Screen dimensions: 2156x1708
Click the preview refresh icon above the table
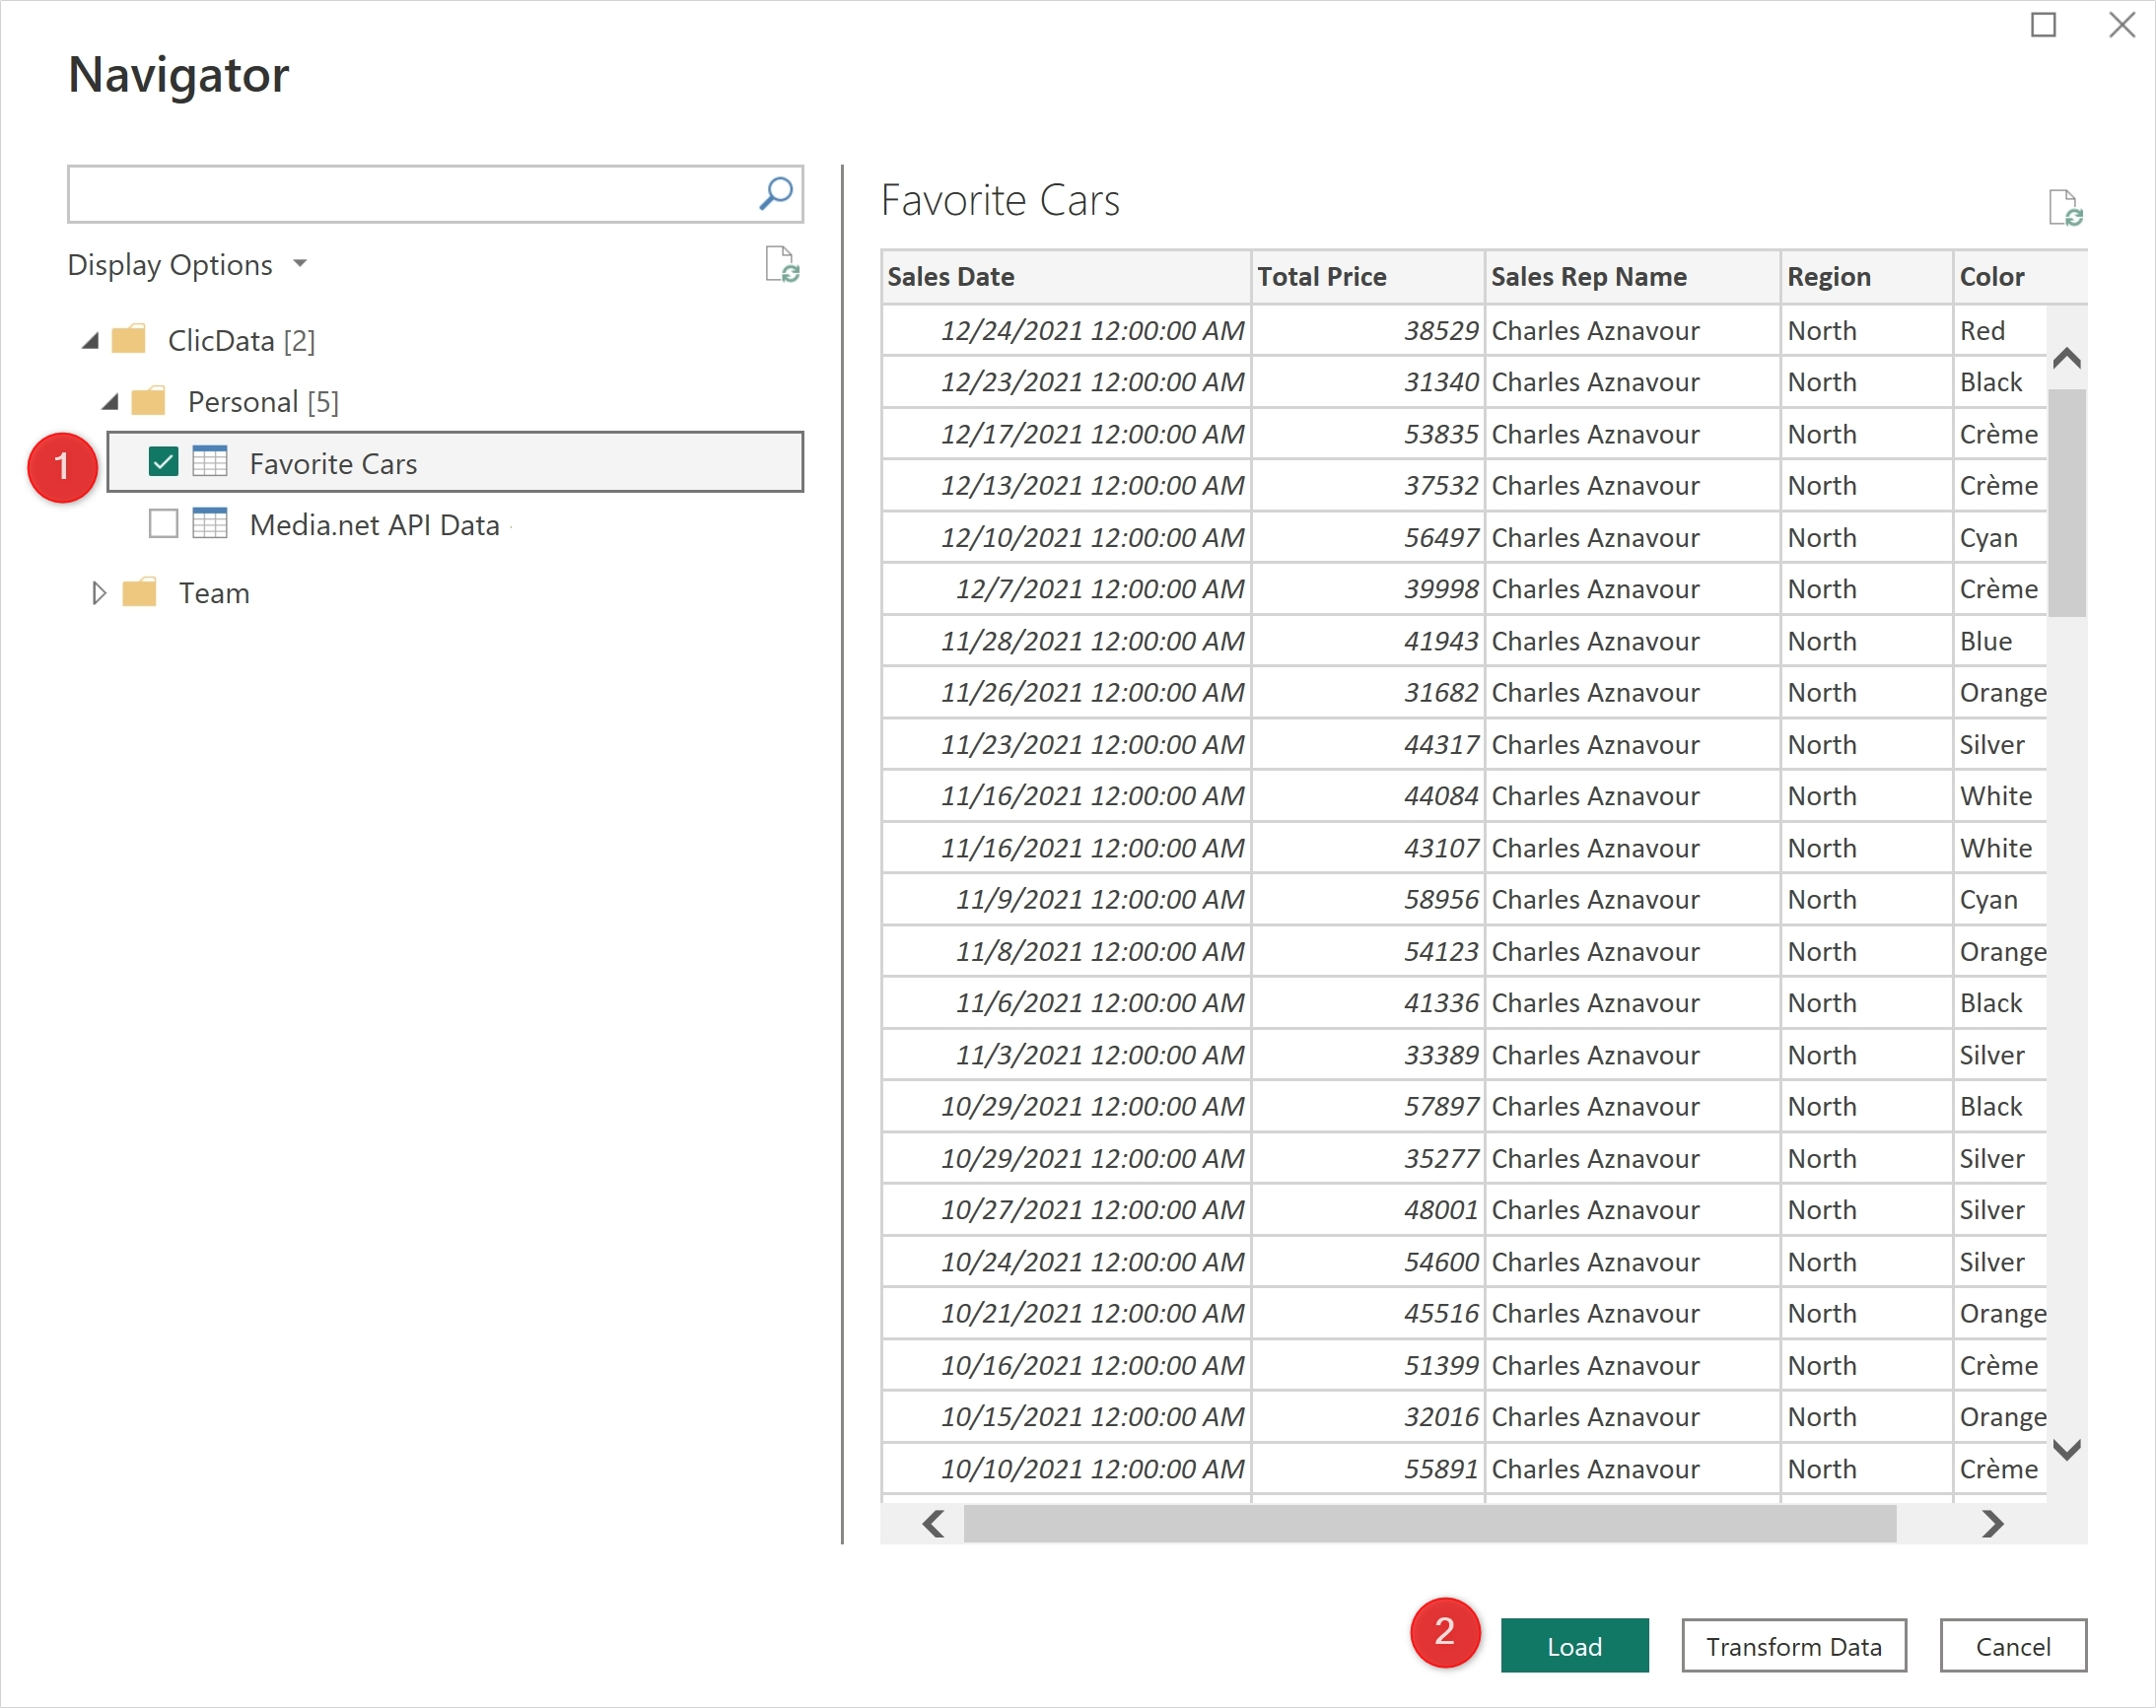coord(2064,207)
